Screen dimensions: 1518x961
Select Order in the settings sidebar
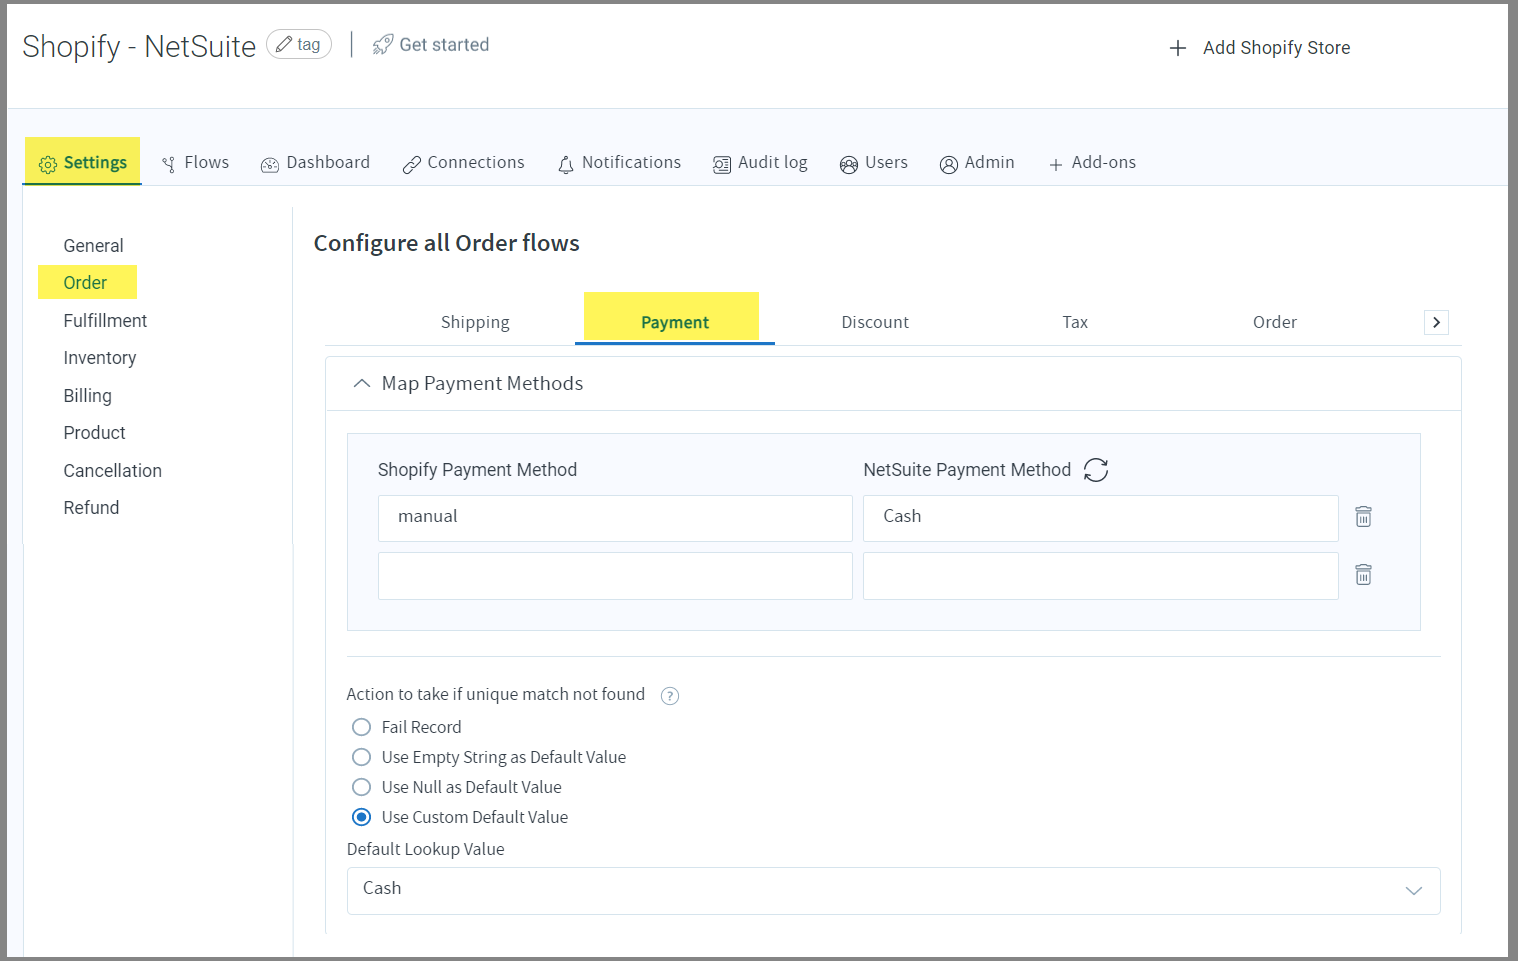(85, 283)
